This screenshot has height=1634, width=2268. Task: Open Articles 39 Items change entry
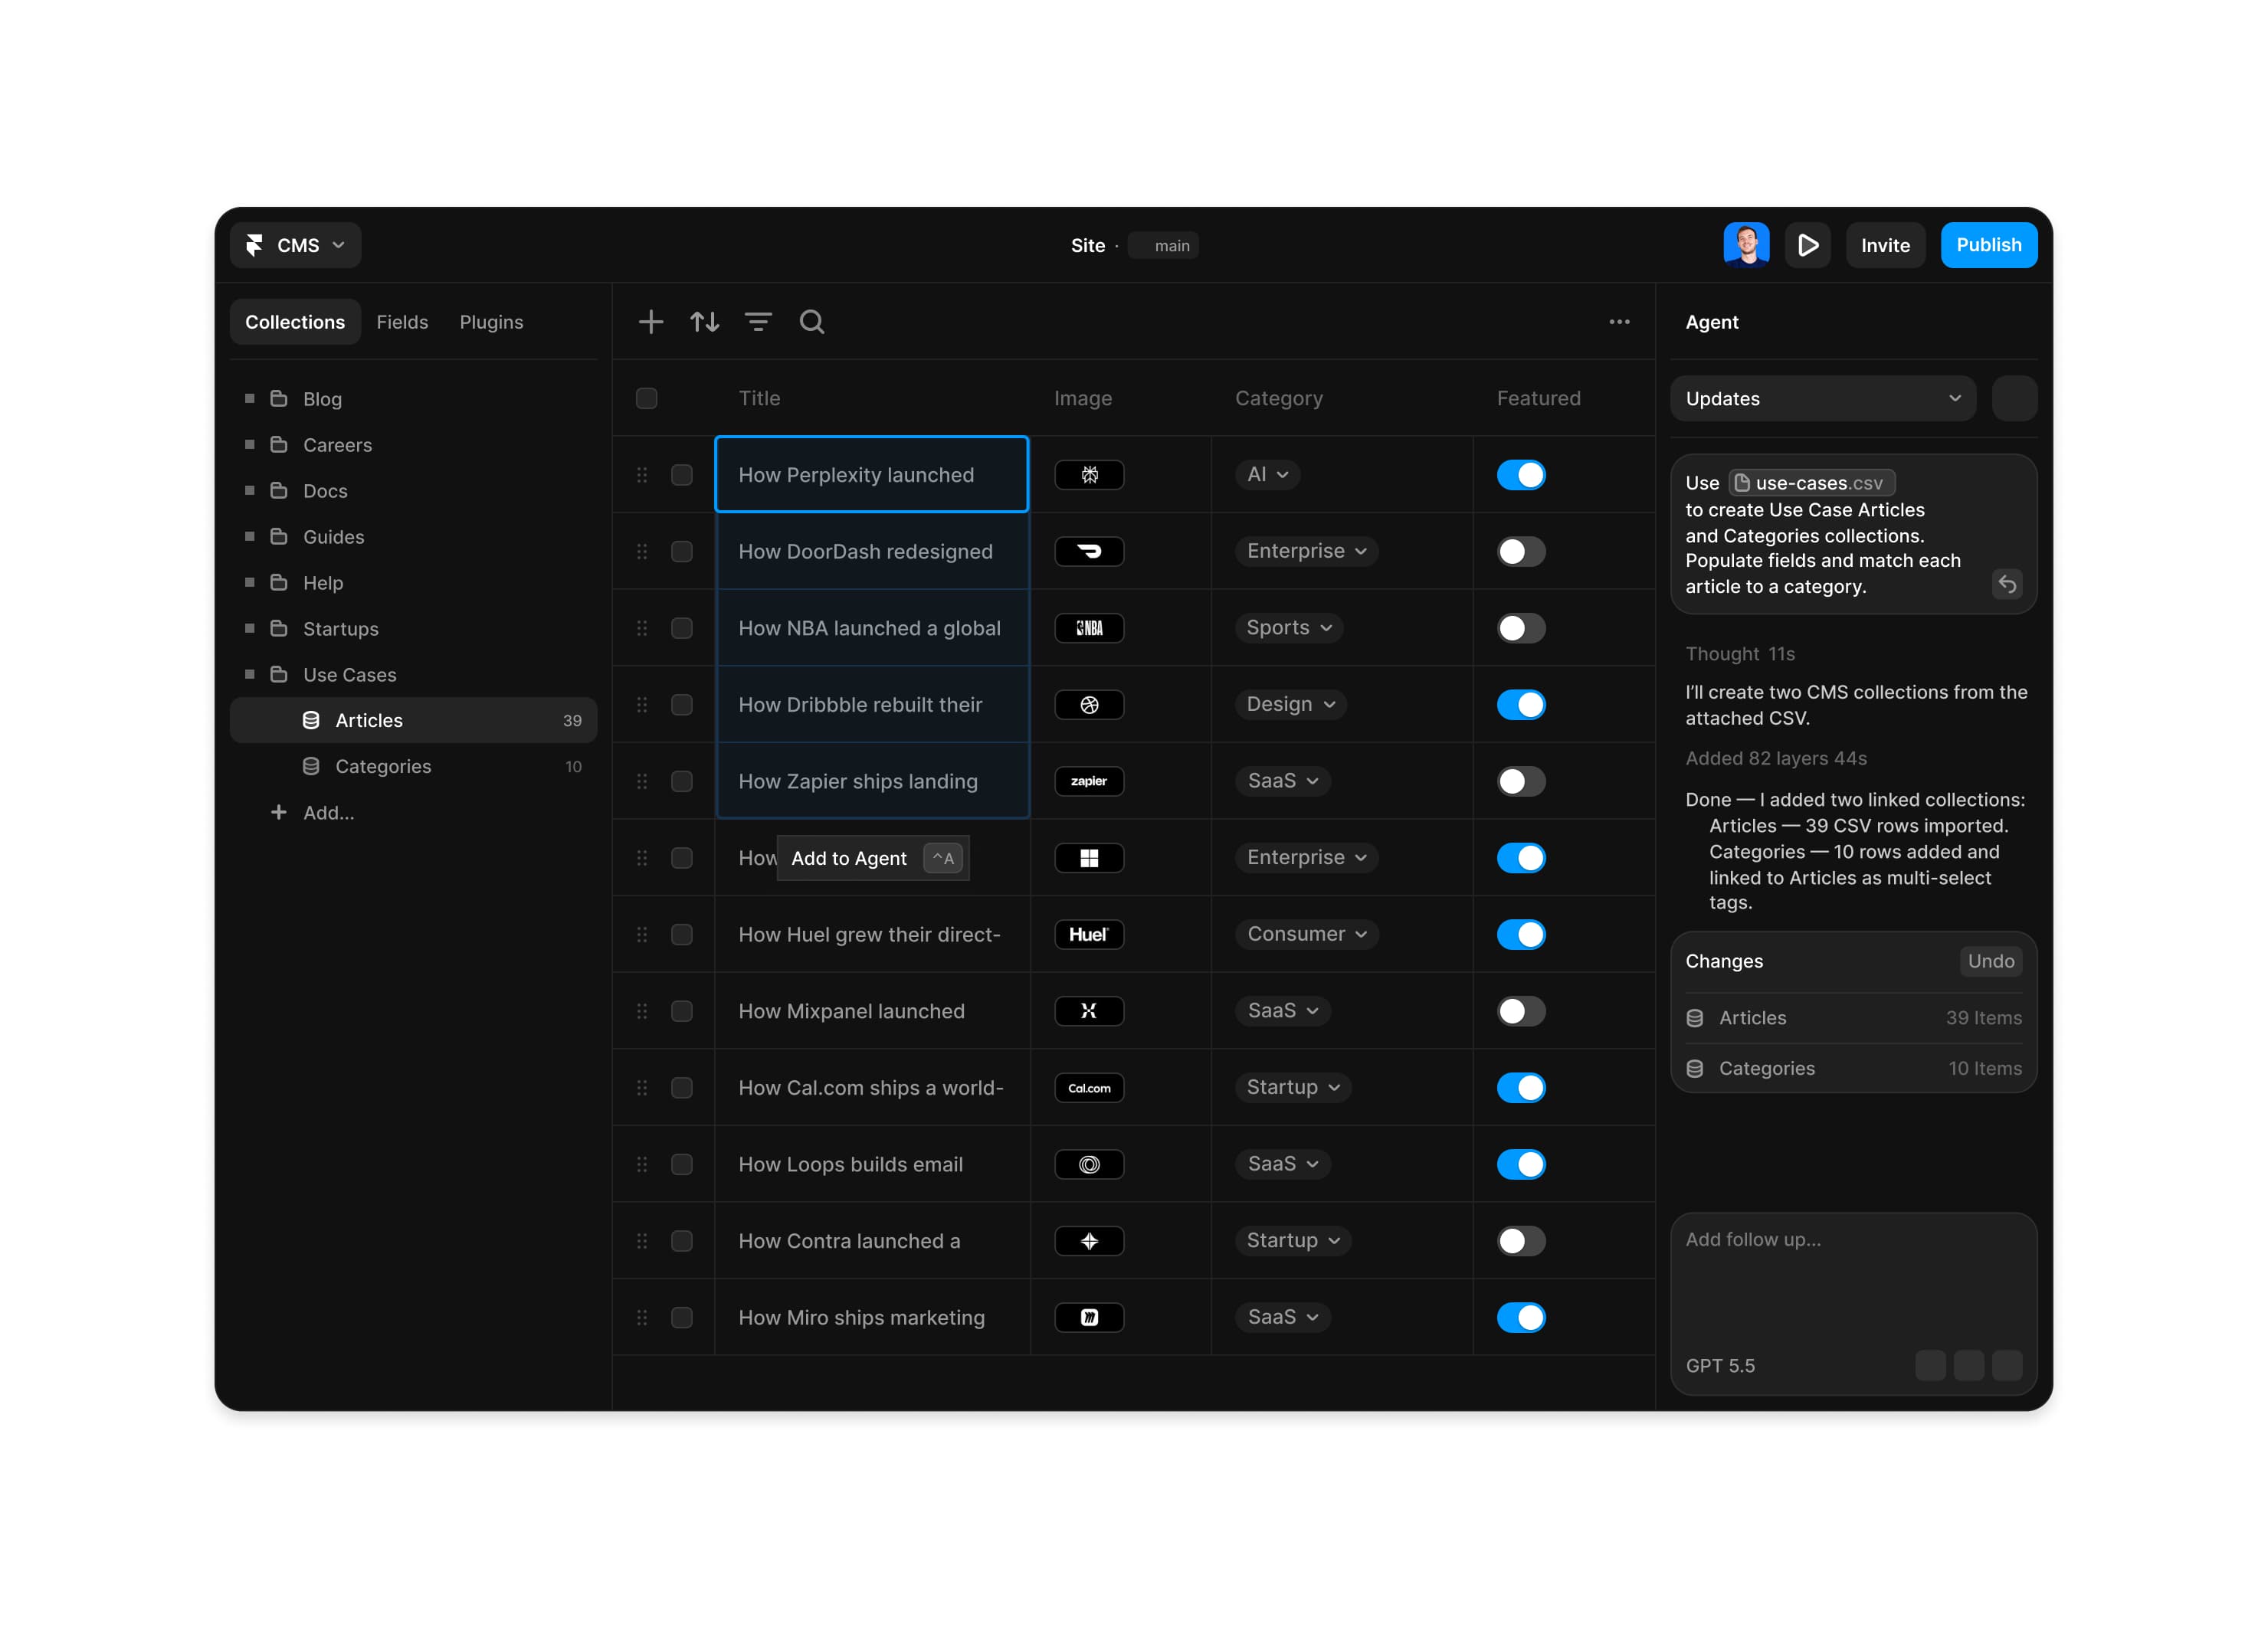[x=1853, y=1018]
